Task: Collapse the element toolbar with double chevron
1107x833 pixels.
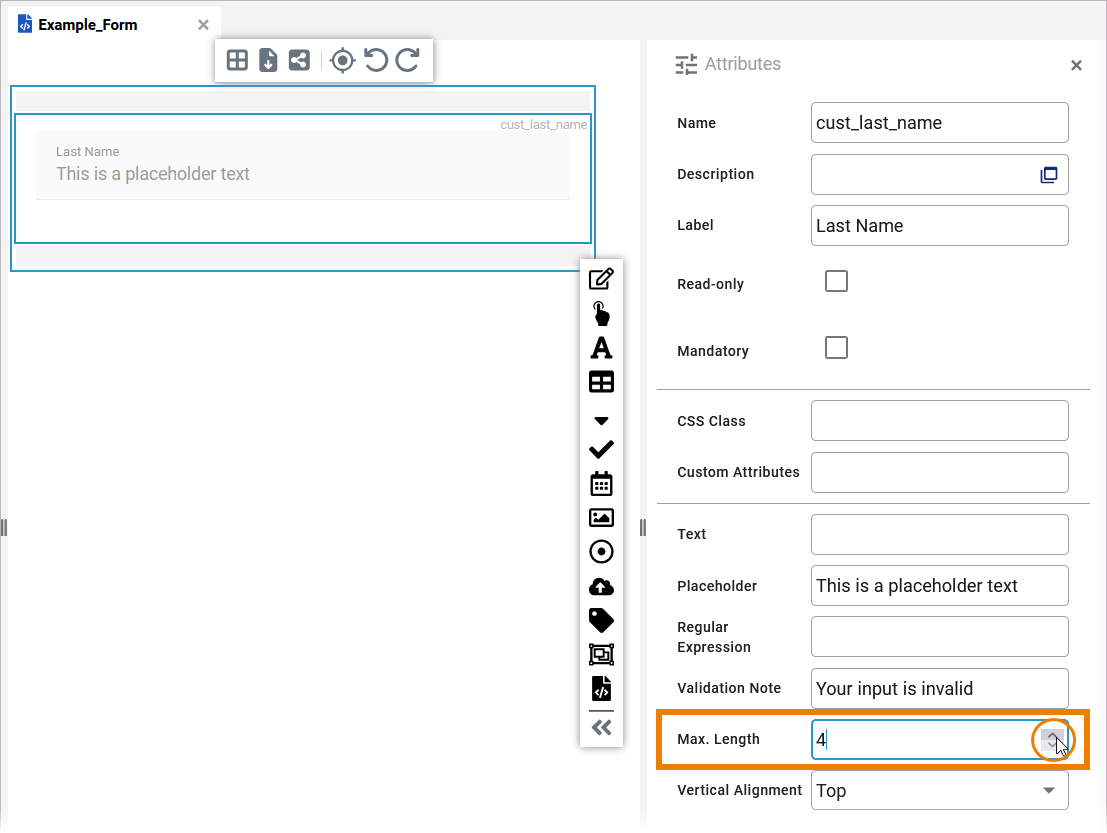Action: point(601,727)
